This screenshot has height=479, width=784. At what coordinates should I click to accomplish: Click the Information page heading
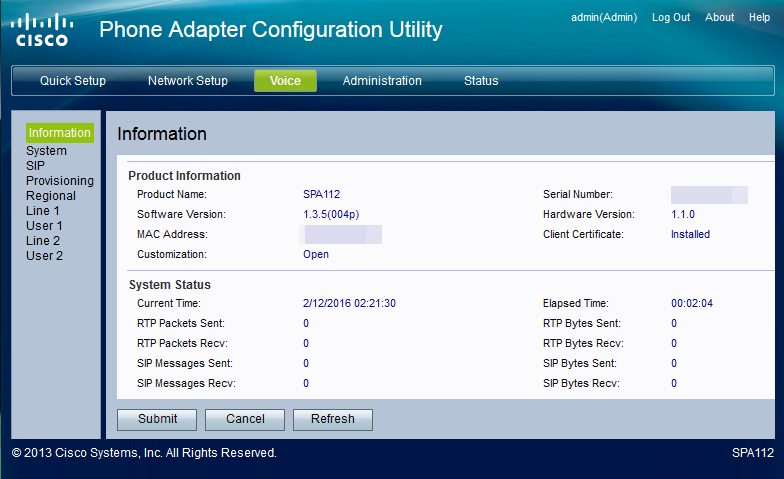162,134
